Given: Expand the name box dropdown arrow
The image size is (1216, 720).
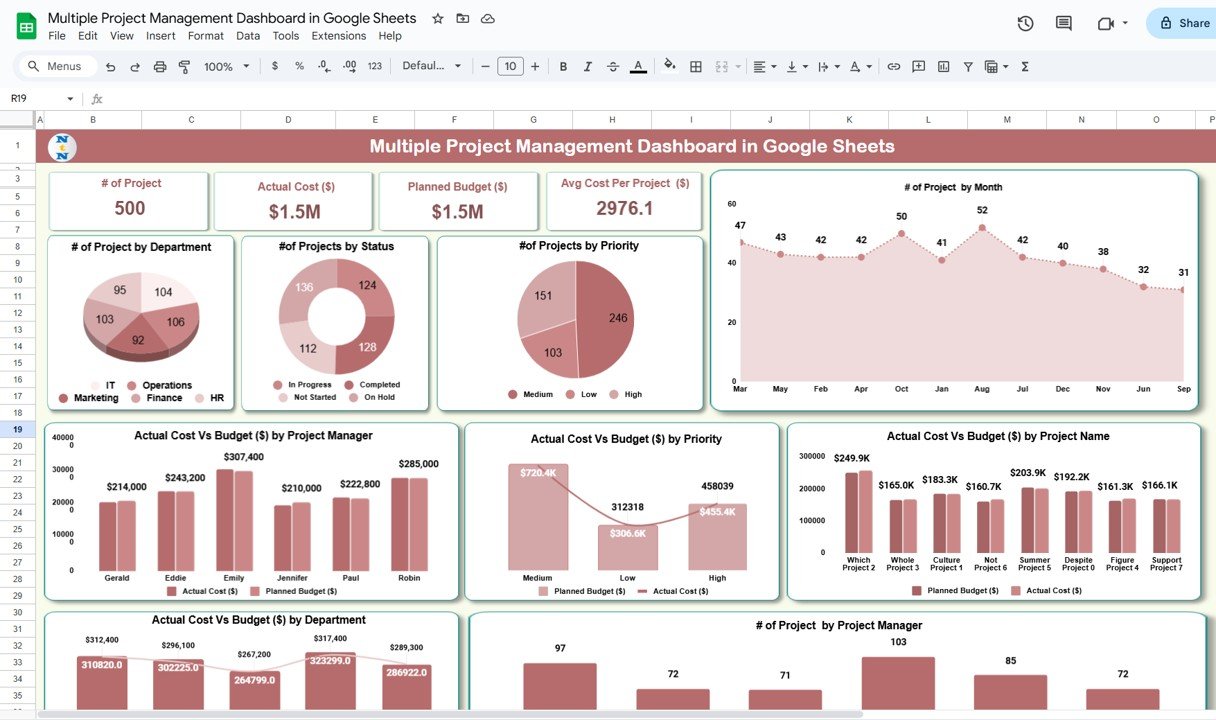Looking at the screenshot, I should 70,99.
